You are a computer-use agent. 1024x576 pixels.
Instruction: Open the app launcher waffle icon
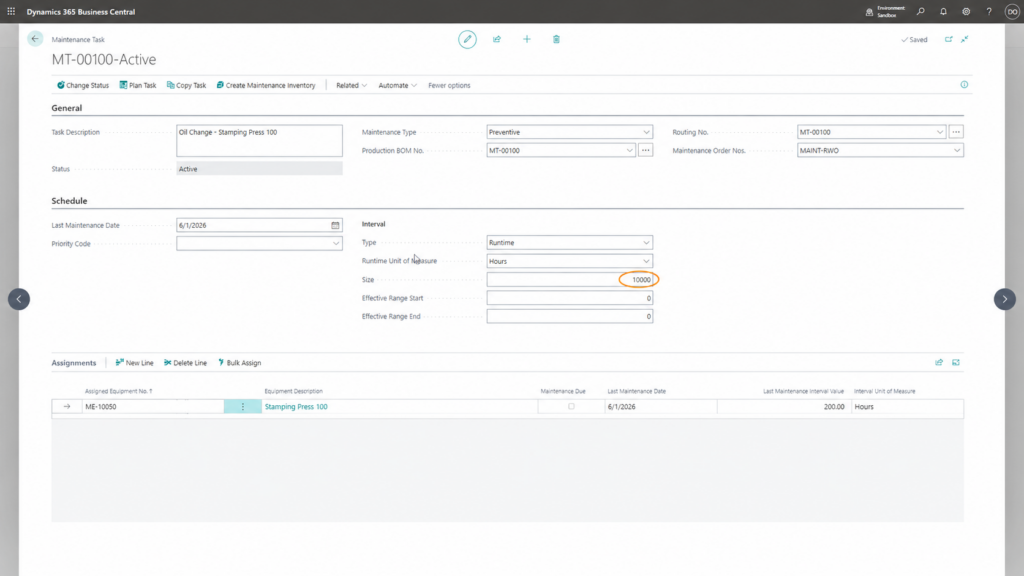pyautogui.click(x=11, y=11)
